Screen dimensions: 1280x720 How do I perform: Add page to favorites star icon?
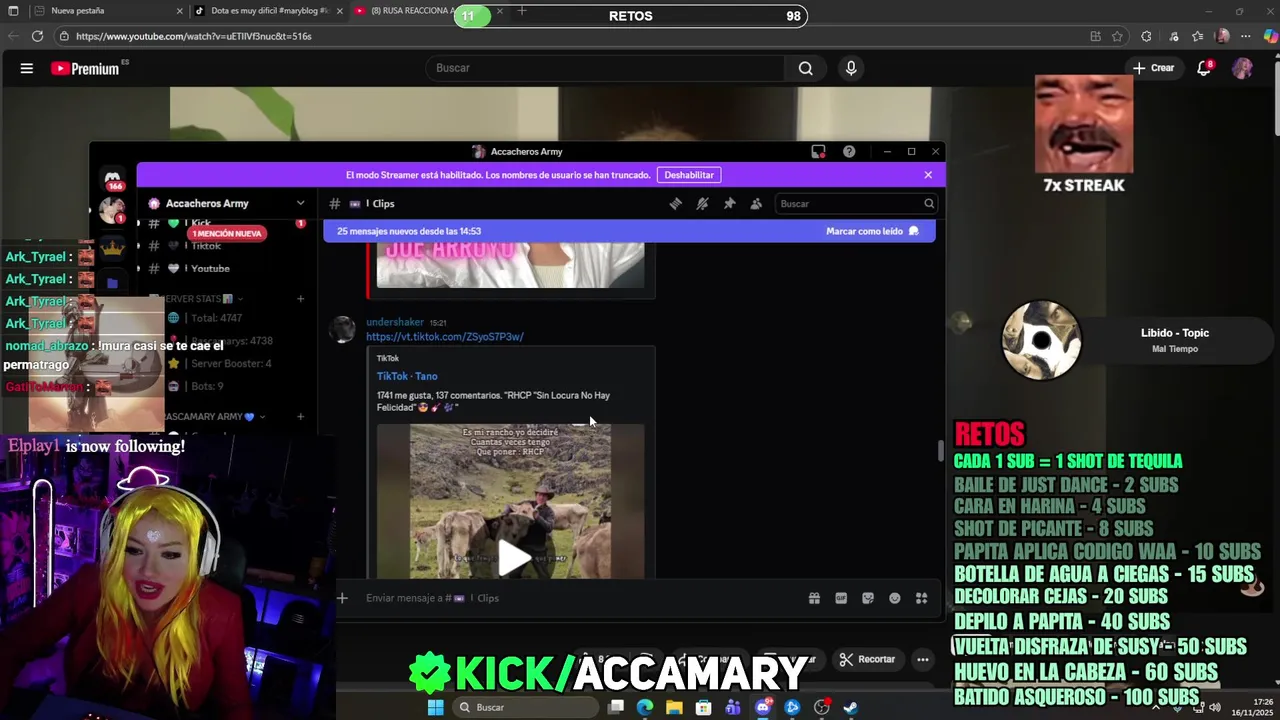[1117, 36]
